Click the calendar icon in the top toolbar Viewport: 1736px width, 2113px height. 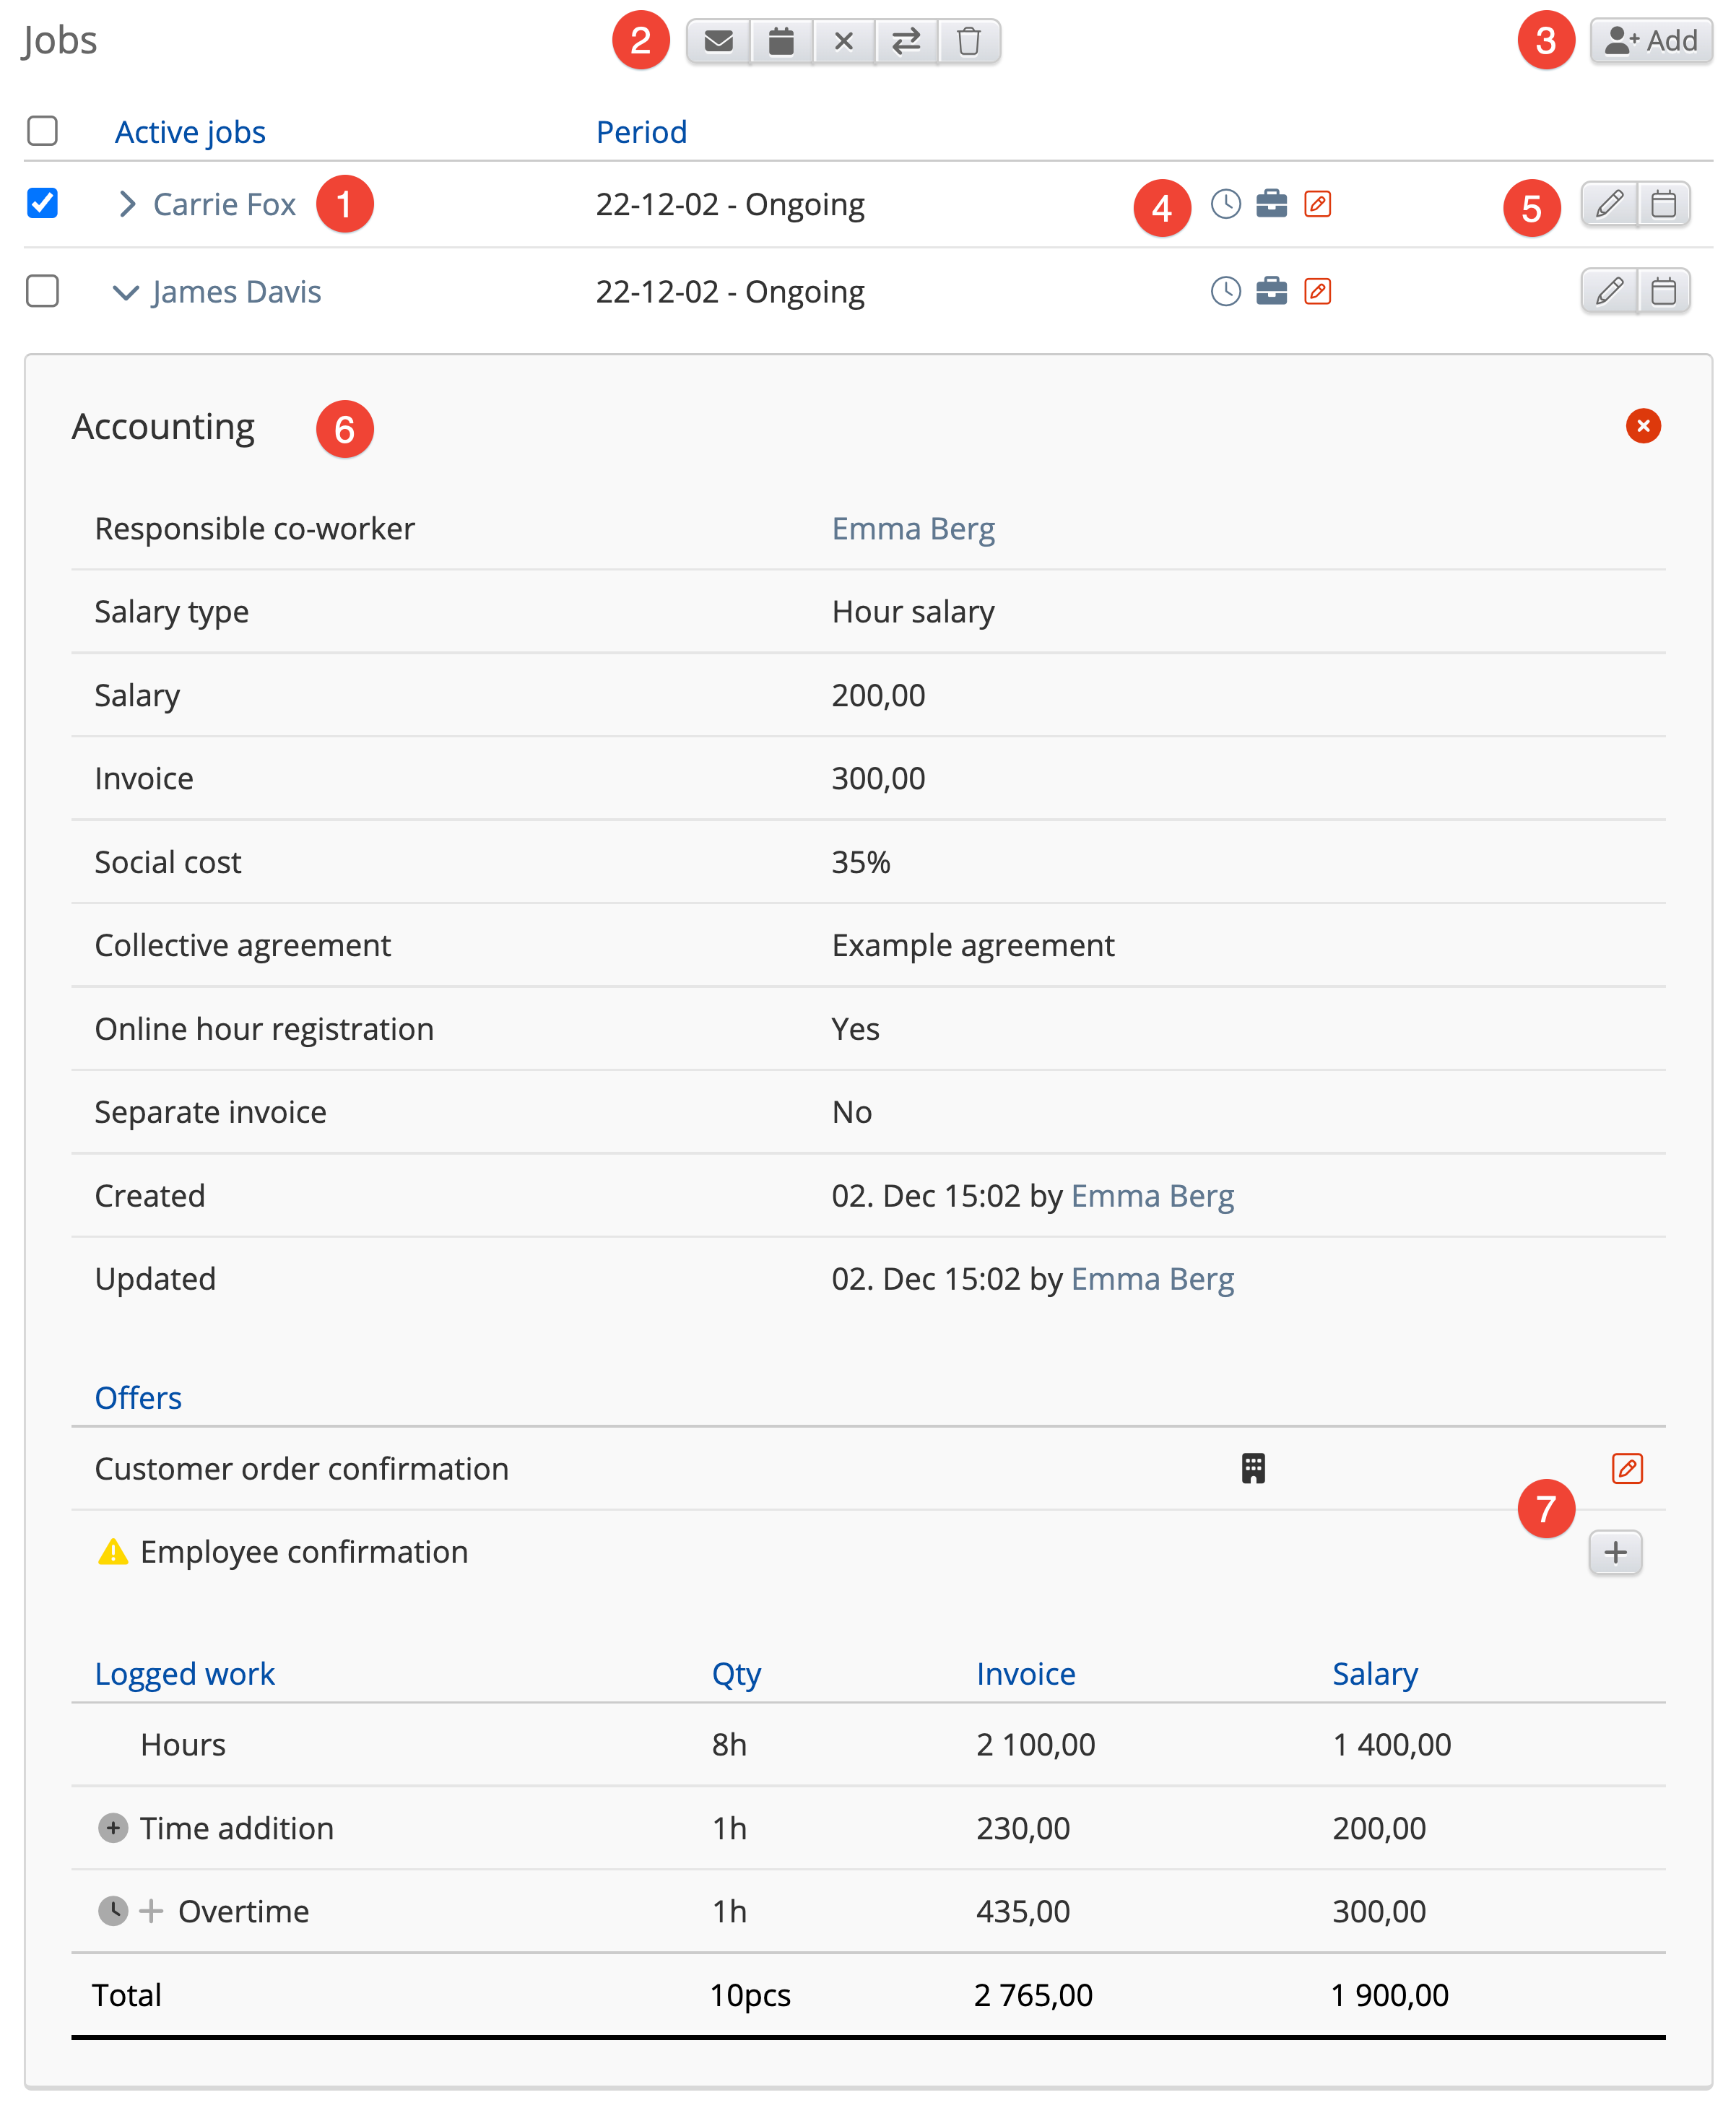click(x=781, y=41)
